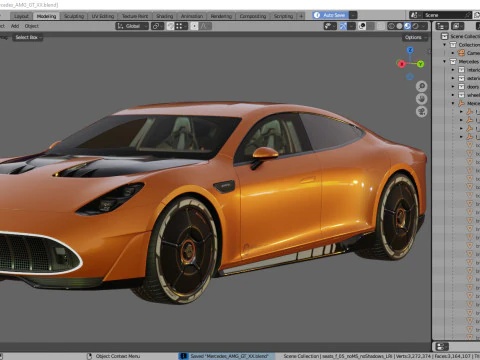Toggle the snapping magnet icon
The width and height of the screenshot is (480, 360).
click(170, 26)
